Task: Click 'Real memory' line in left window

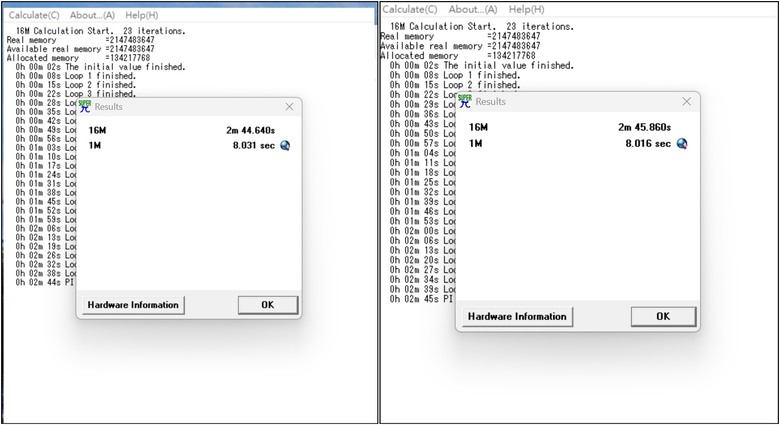Action: pyautogui.click(x=81, y=40)
